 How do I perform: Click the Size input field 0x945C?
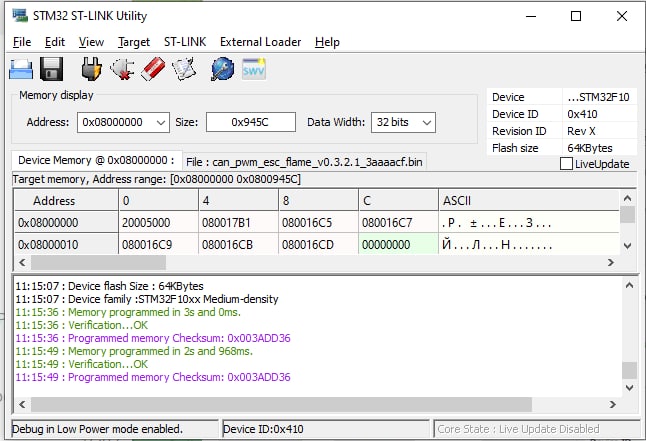[250, 122]
